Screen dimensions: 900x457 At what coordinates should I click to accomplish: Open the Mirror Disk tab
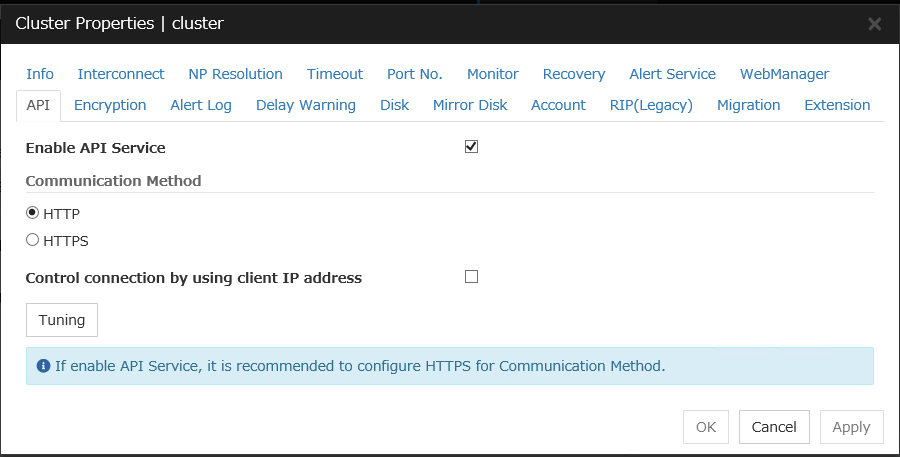[x=470, y=105]
